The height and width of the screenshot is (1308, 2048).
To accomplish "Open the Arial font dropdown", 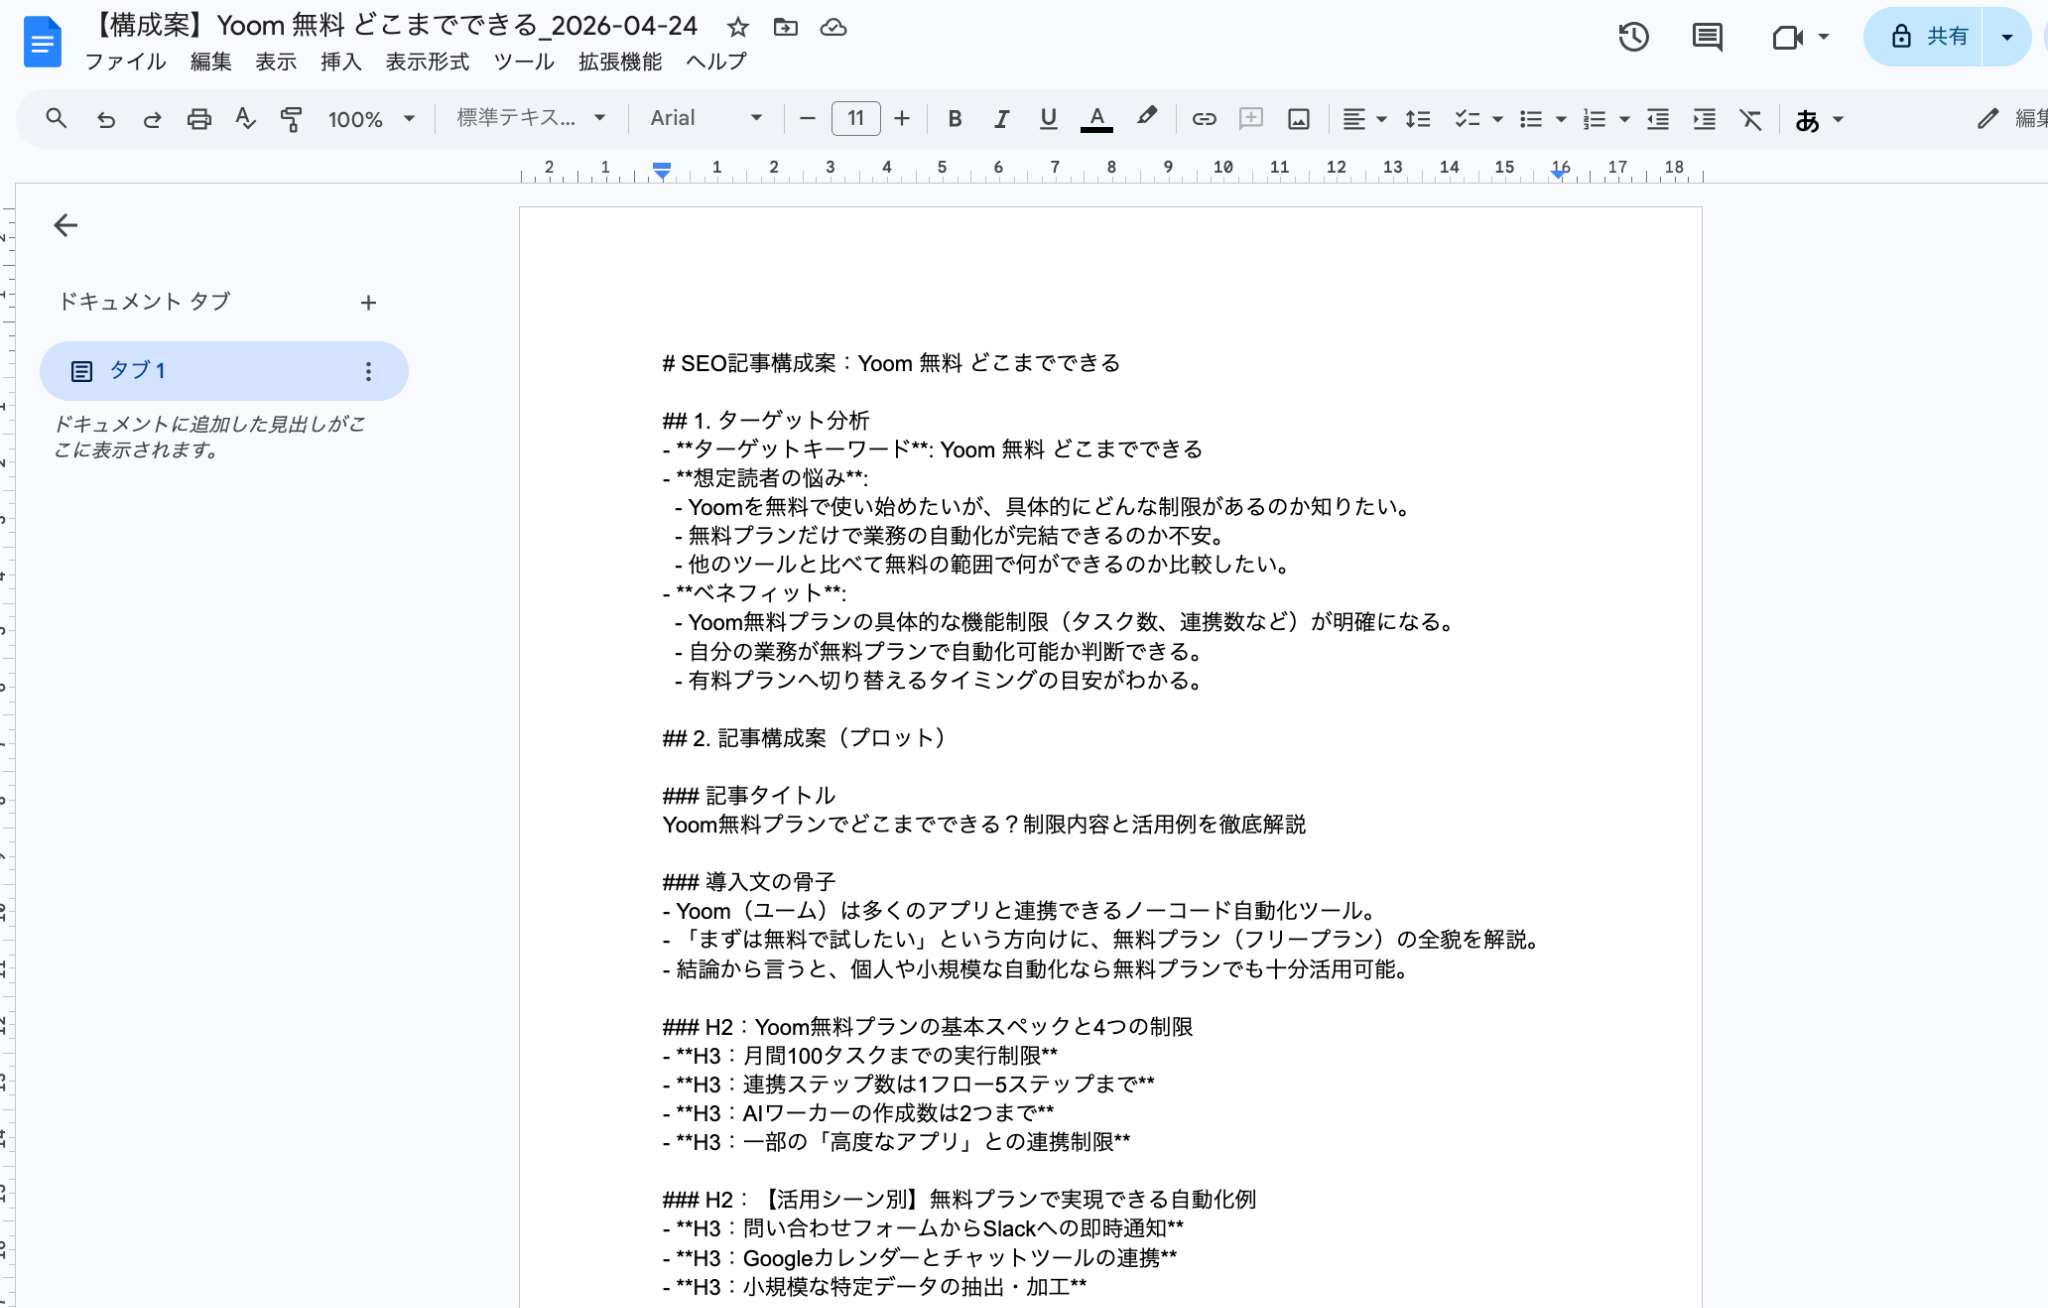I will pos(706,118).
